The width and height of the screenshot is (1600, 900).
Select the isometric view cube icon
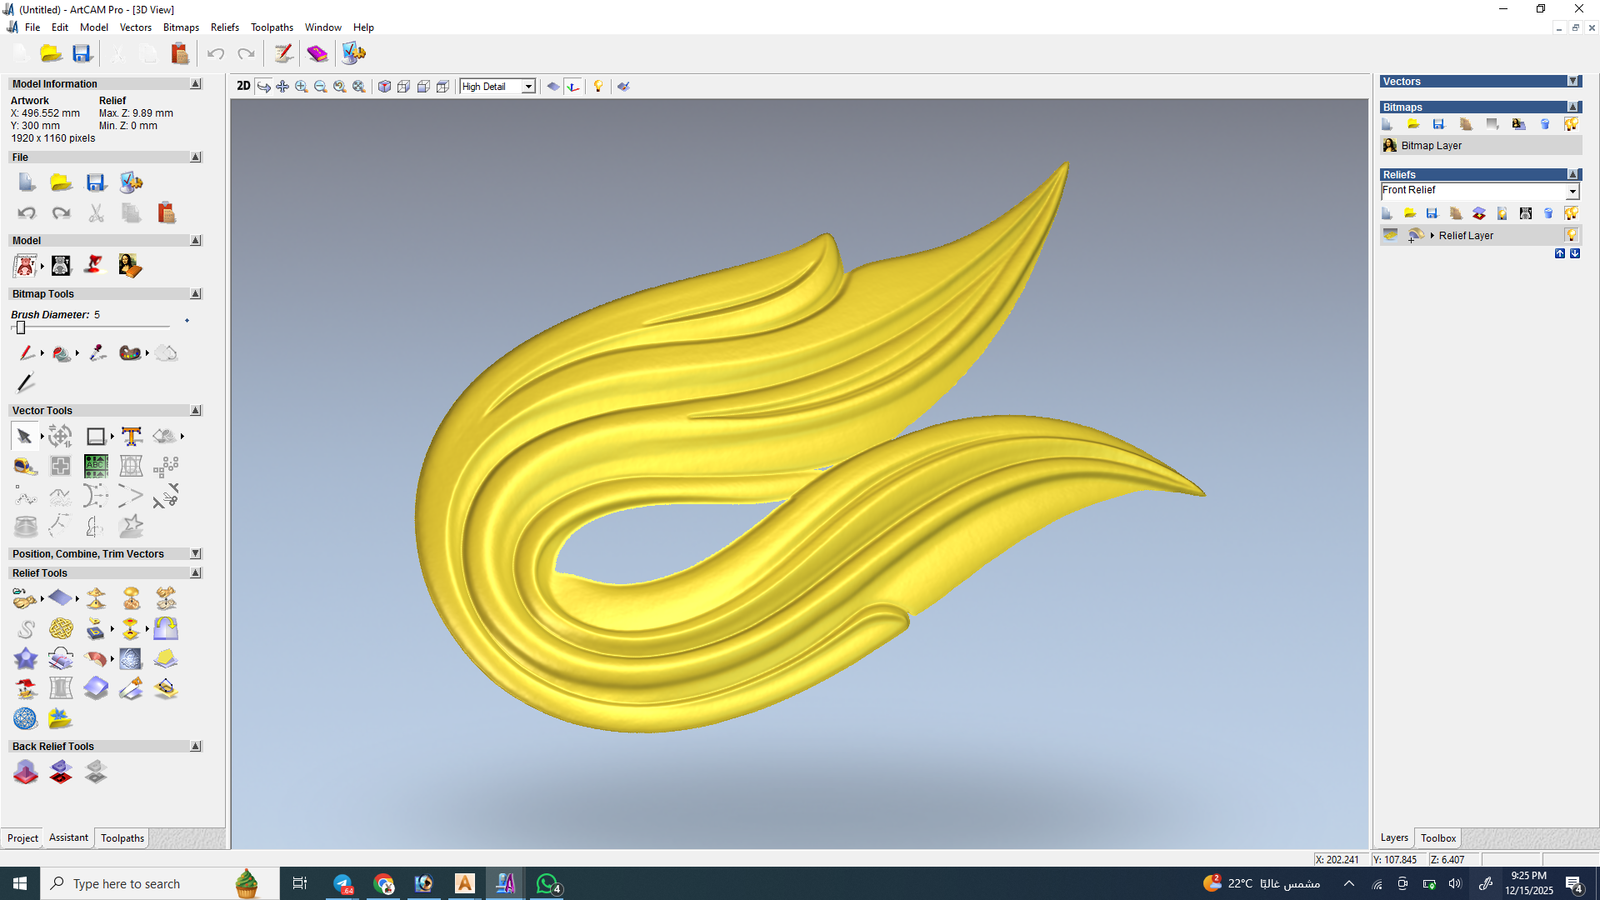pos(384,87)
